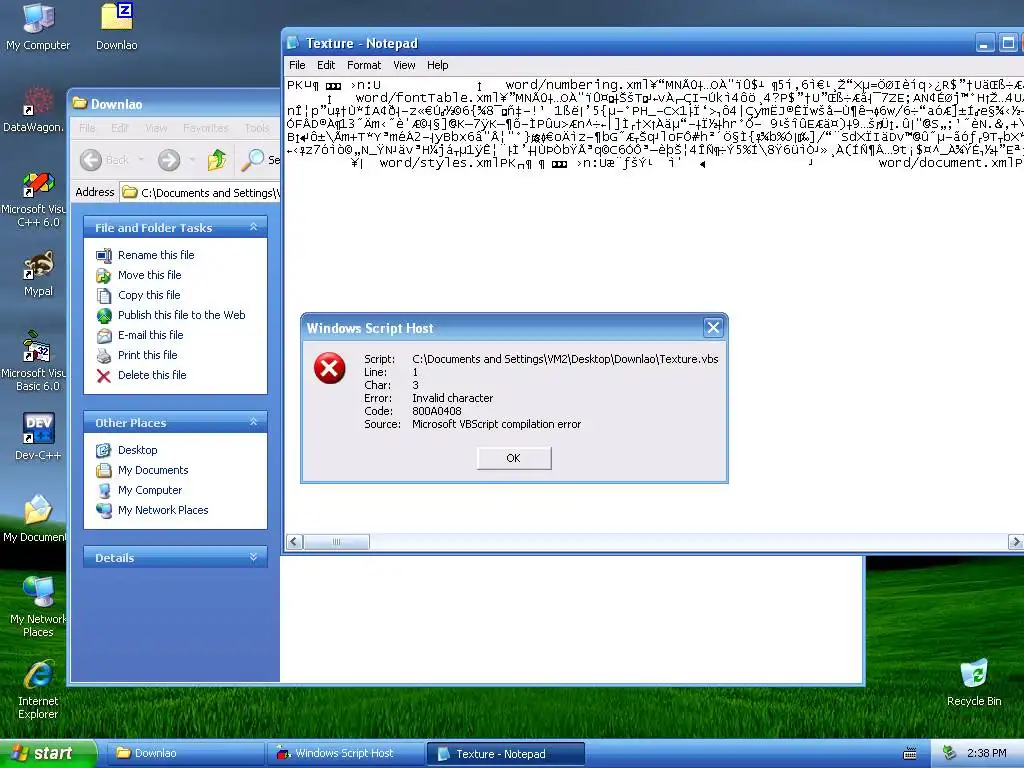Click Copy this file icon
The image size is (1024, 768).
click(104, 295)
